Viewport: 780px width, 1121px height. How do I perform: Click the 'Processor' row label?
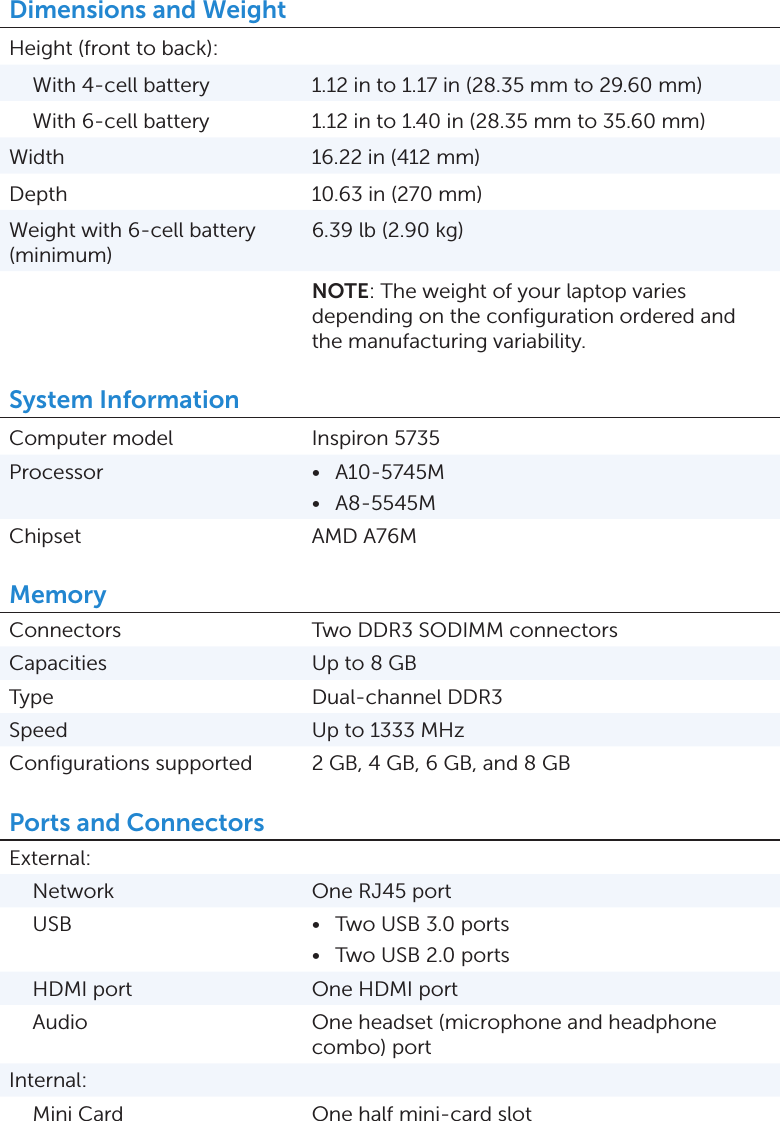pyautogui.click(x=56, y=472)
